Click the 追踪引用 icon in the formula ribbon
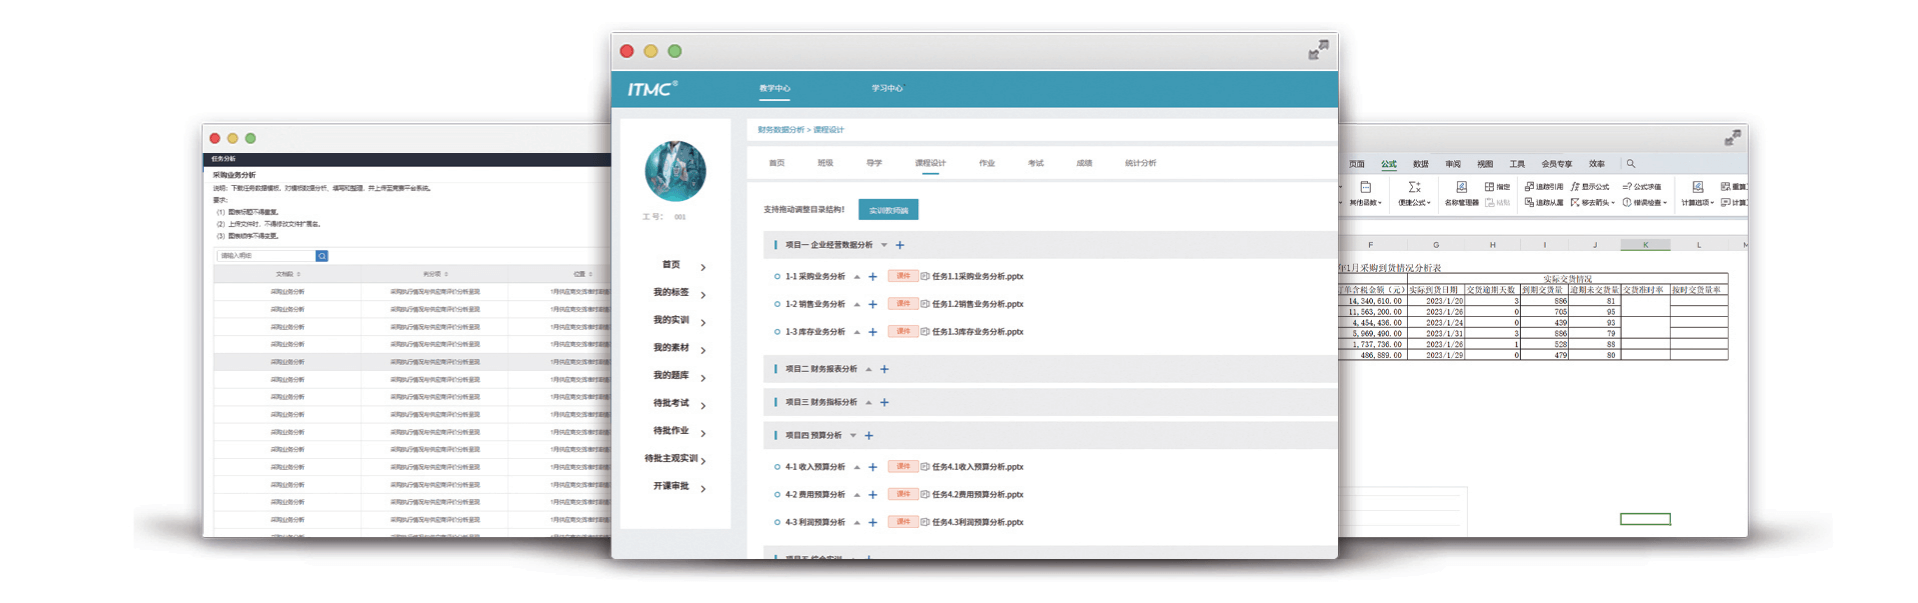The width and height of the screenshot is (1918, 603). click(x=1529, y=187)
